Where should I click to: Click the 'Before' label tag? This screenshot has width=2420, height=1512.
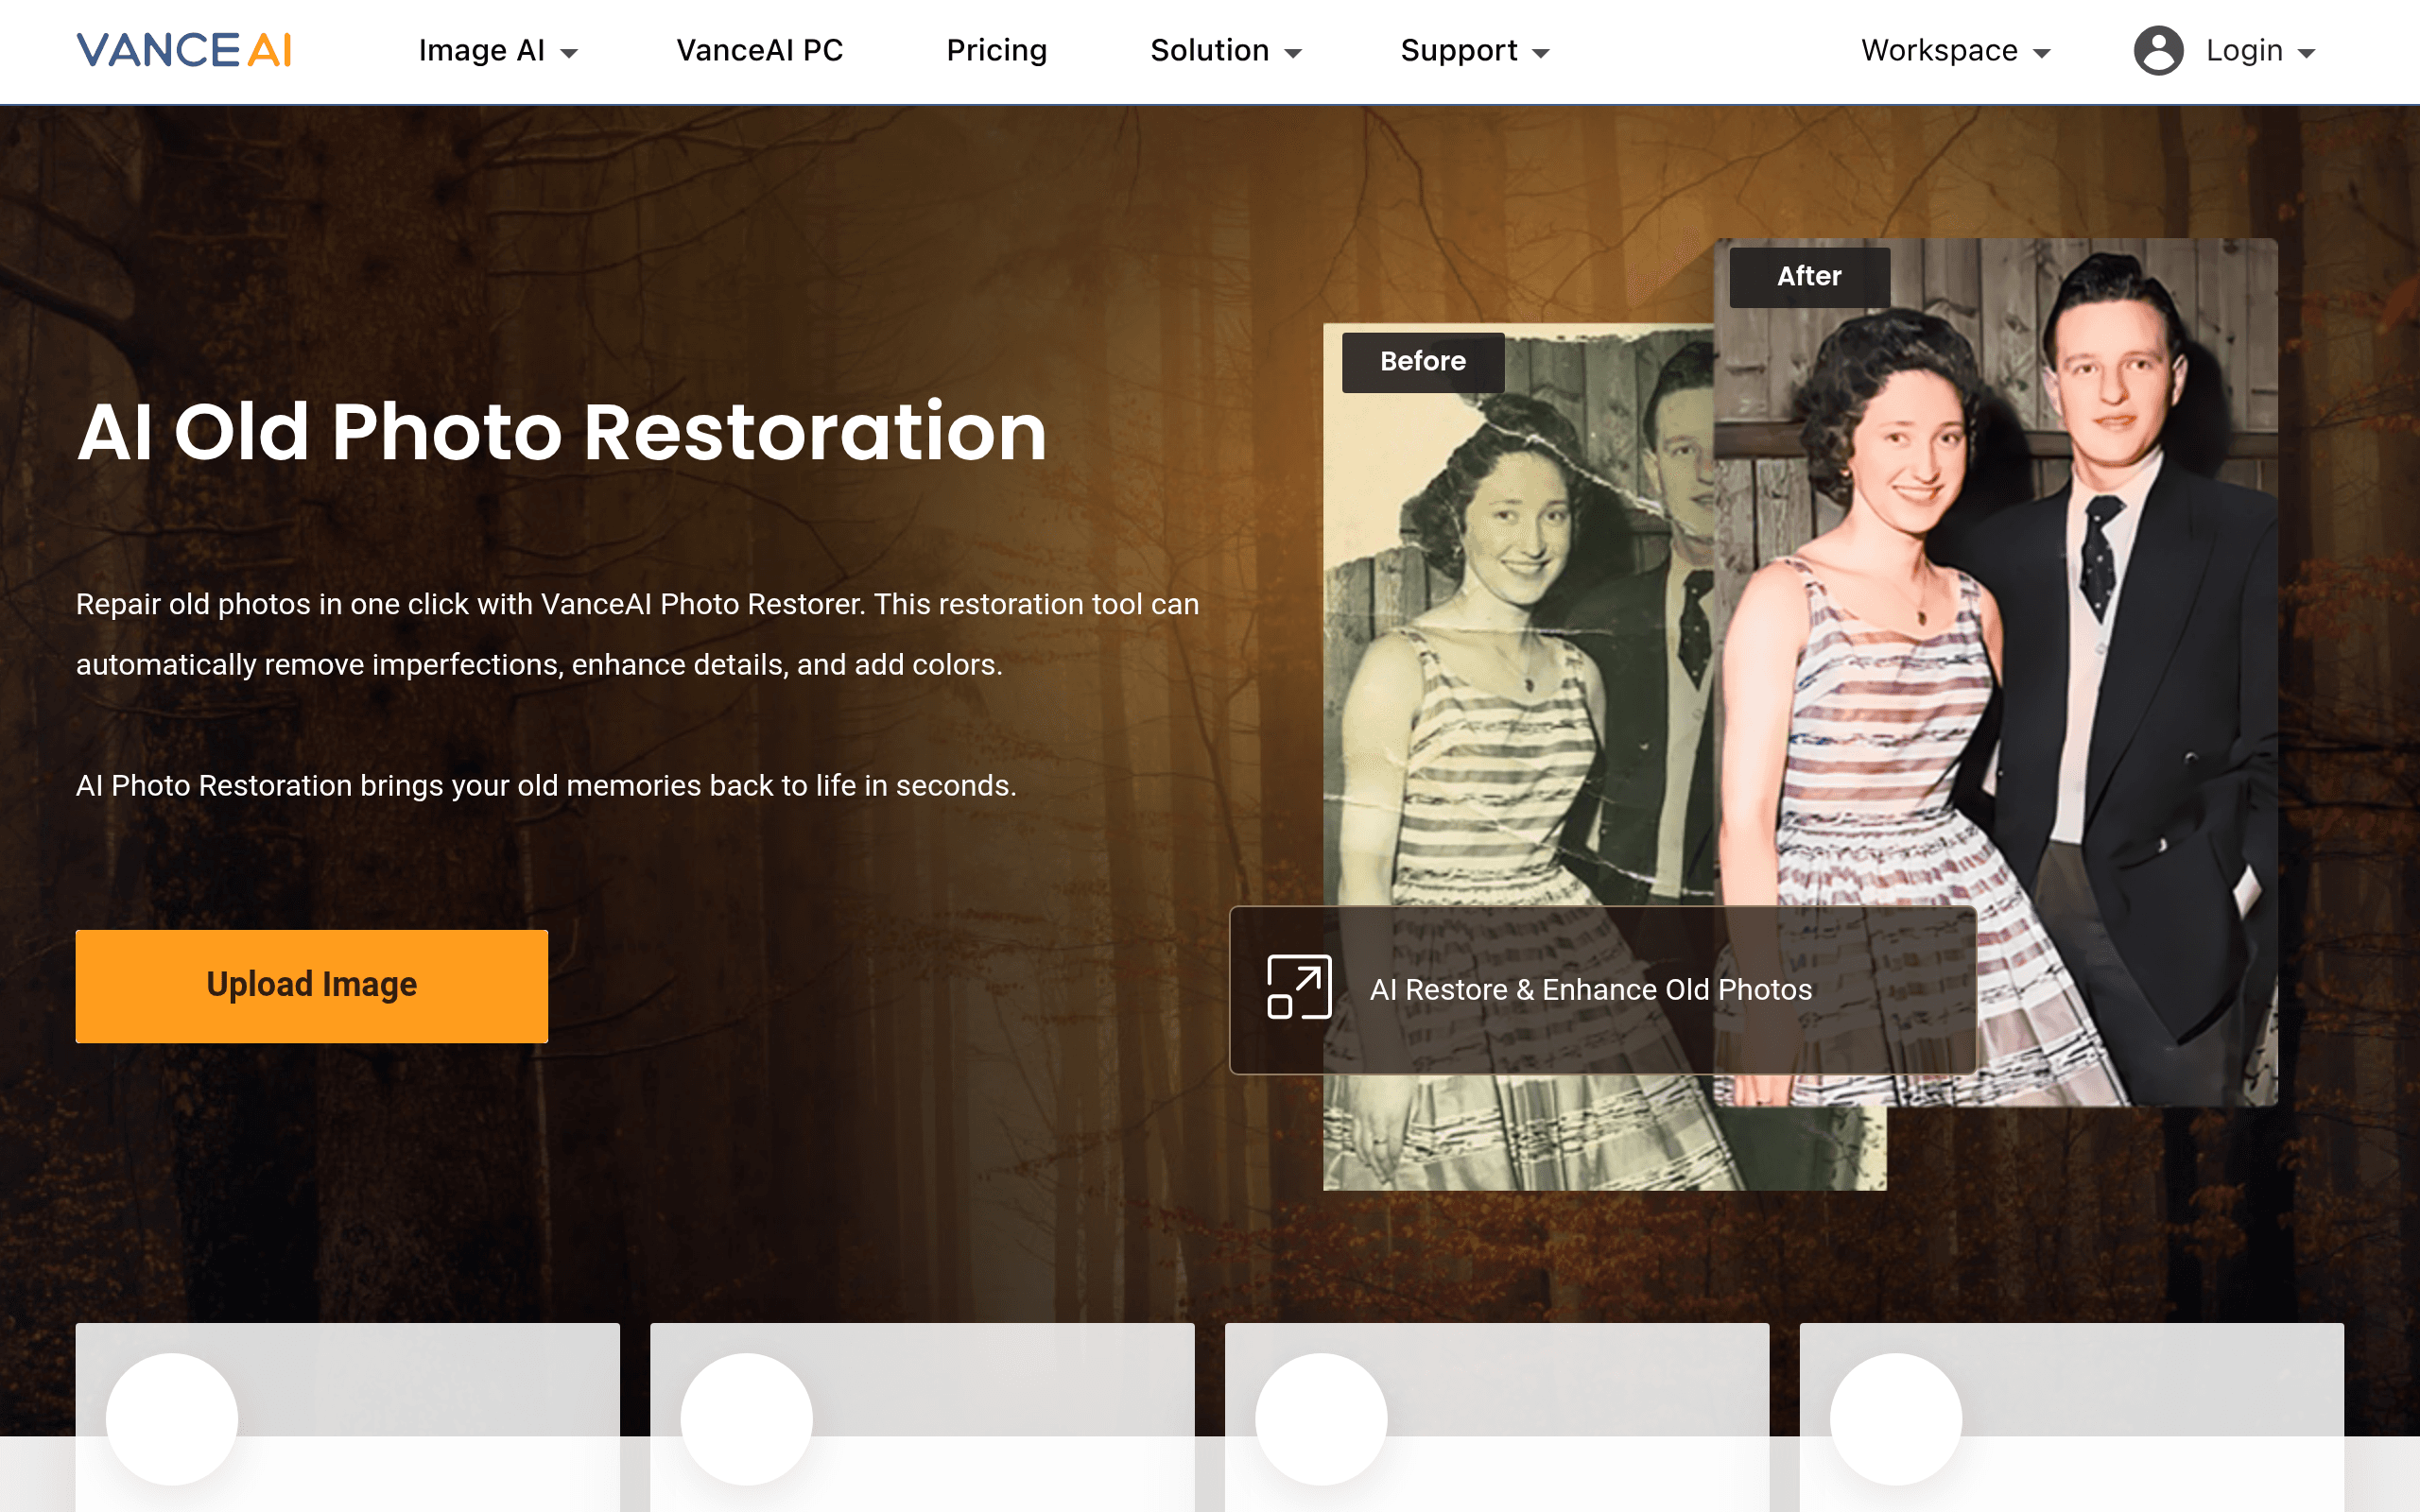click(1423, 362)
